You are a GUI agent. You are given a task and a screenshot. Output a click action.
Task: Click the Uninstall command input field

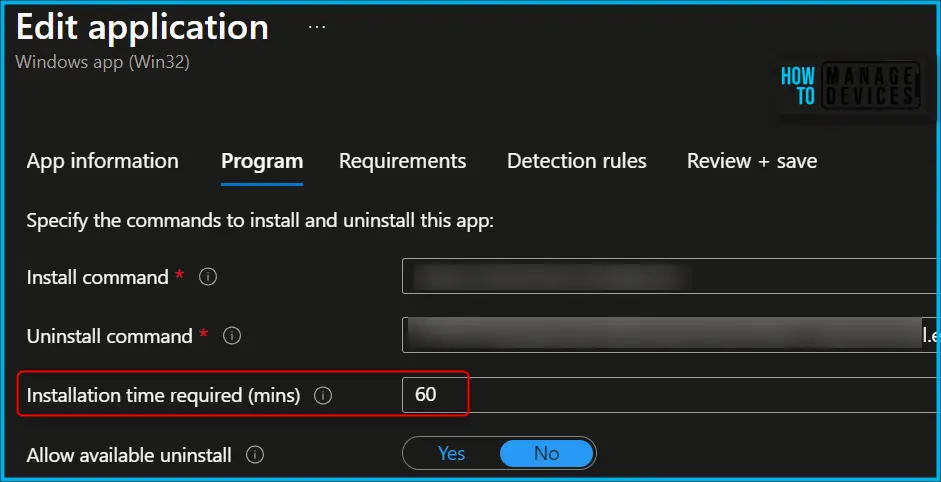click(671, 335)
